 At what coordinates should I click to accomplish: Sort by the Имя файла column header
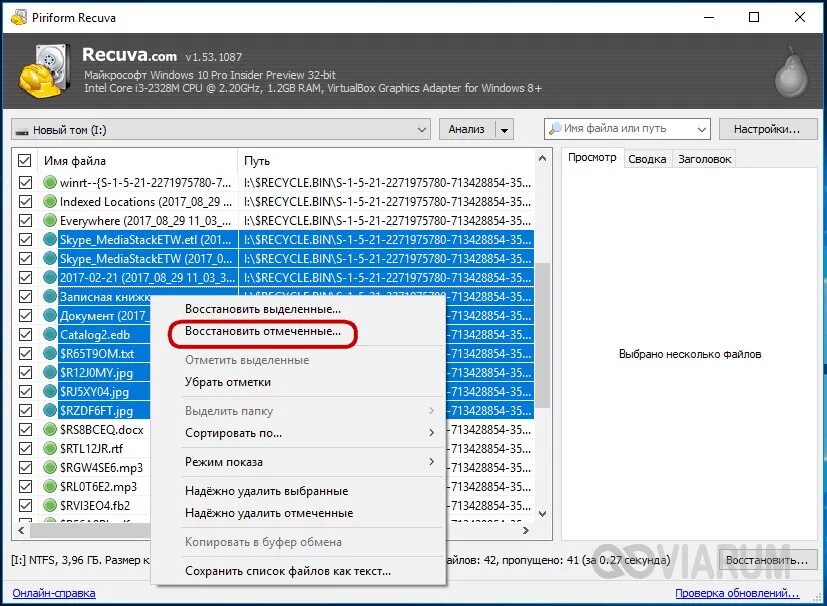[75, 161]
